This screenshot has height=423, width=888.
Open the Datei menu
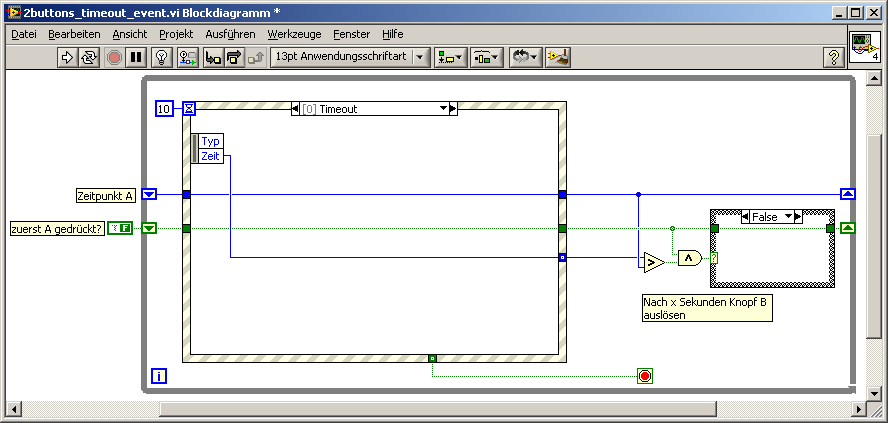24,34
